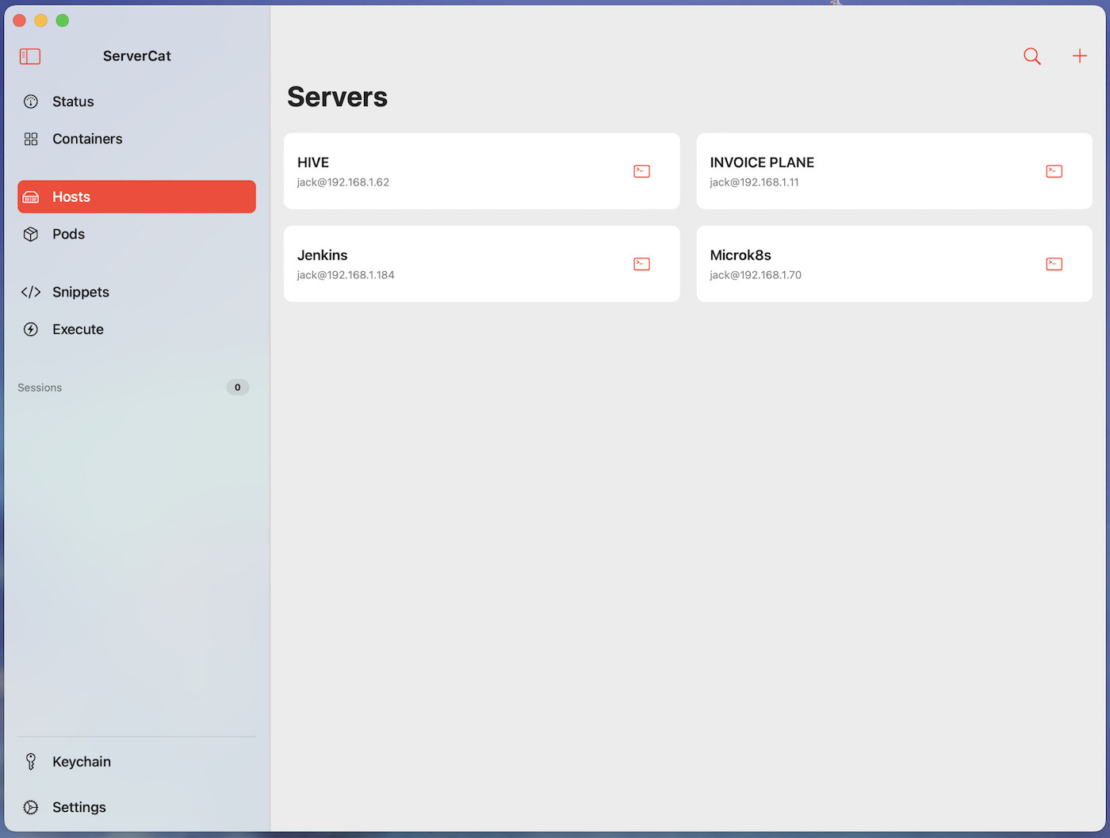Open a terminal session to HIVE server
The image size is (1110, 838).
click(x=641, y=171)
